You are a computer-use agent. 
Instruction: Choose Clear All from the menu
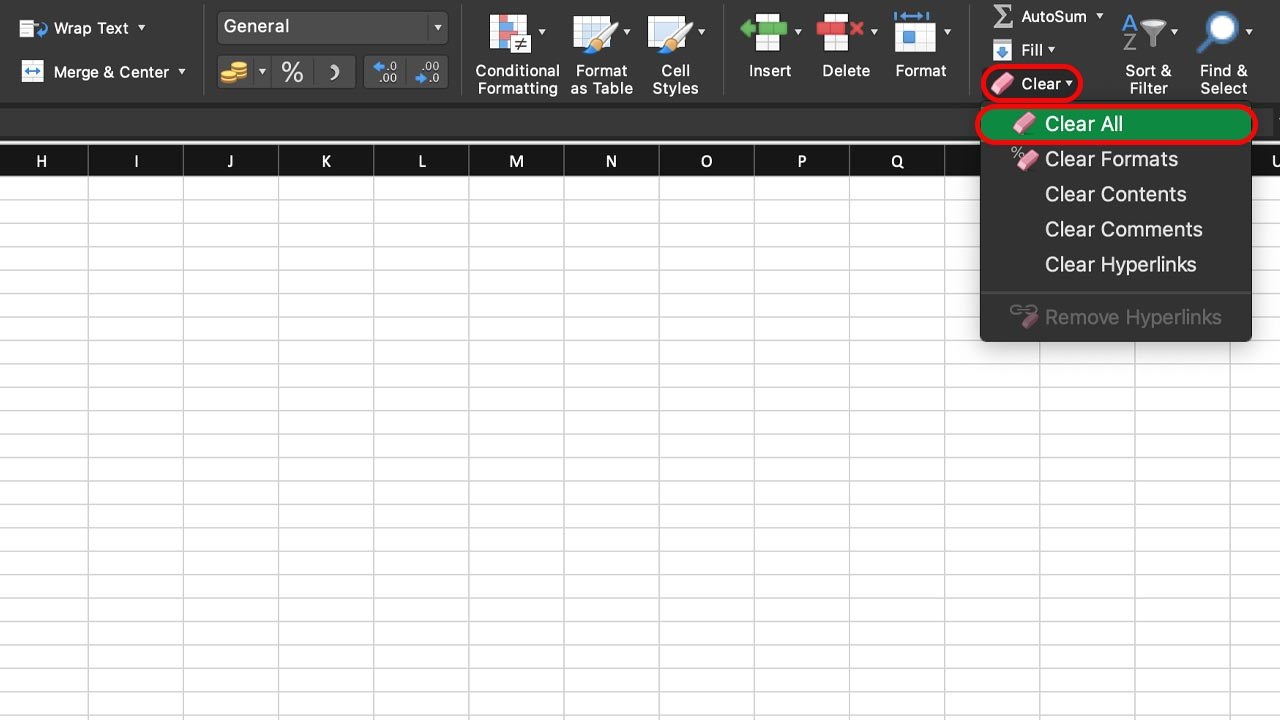click(x=1116, y=124)
